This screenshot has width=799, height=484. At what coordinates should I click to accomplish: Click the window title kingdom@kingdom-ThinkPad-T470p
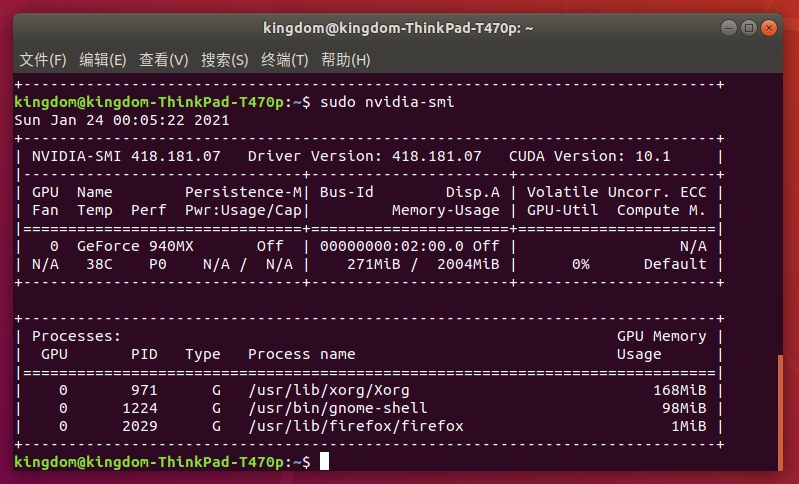tap(398, 28)
